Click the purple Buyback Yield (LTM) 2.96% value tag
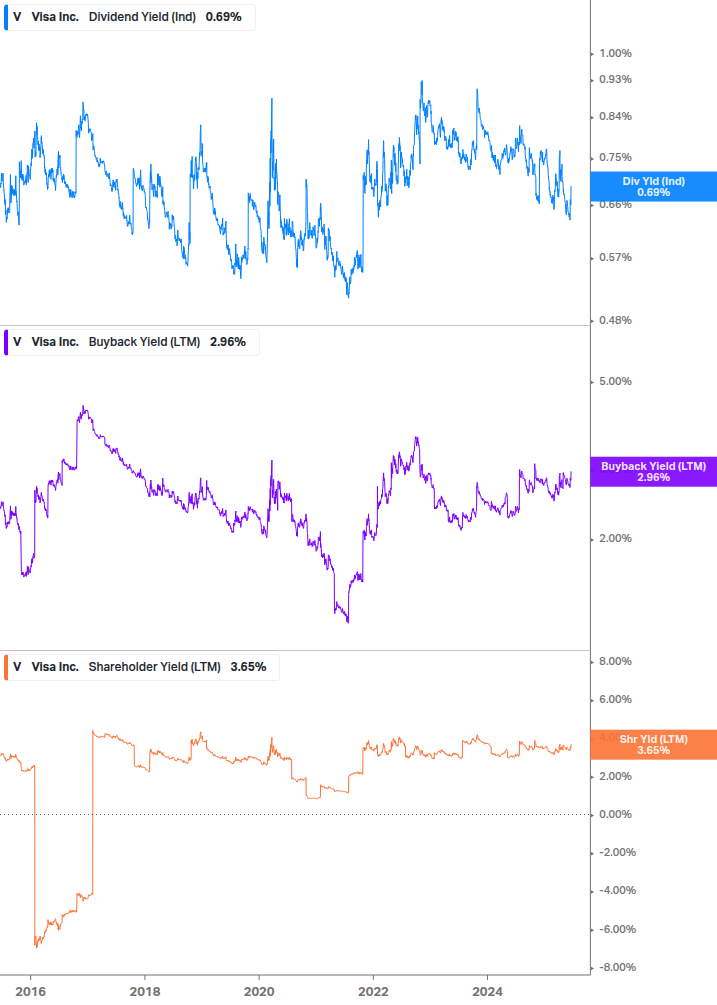Viewport: 717px width, 1005px height. coord(654,472)
